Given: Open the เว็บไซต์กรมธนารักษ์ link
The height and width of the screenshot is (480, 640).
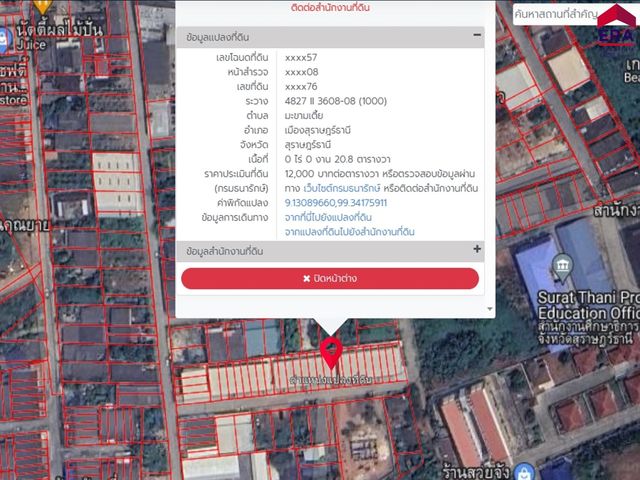Looking at the screenshot, I should (342, 188).
